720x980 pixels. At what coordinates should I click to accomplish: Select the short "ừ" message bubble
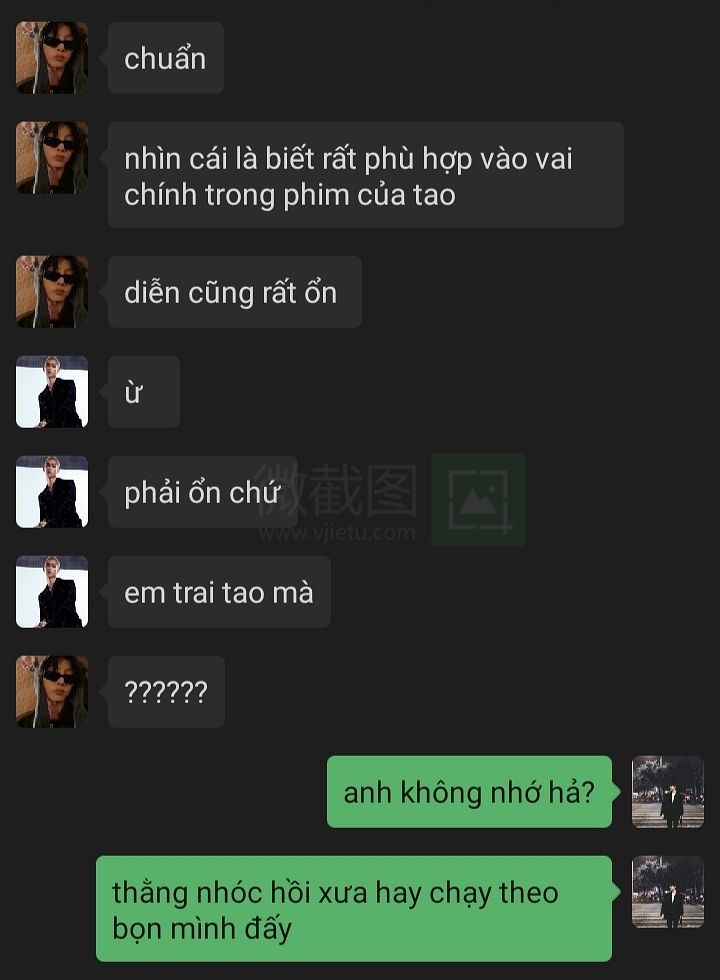[x=144, y=391]
